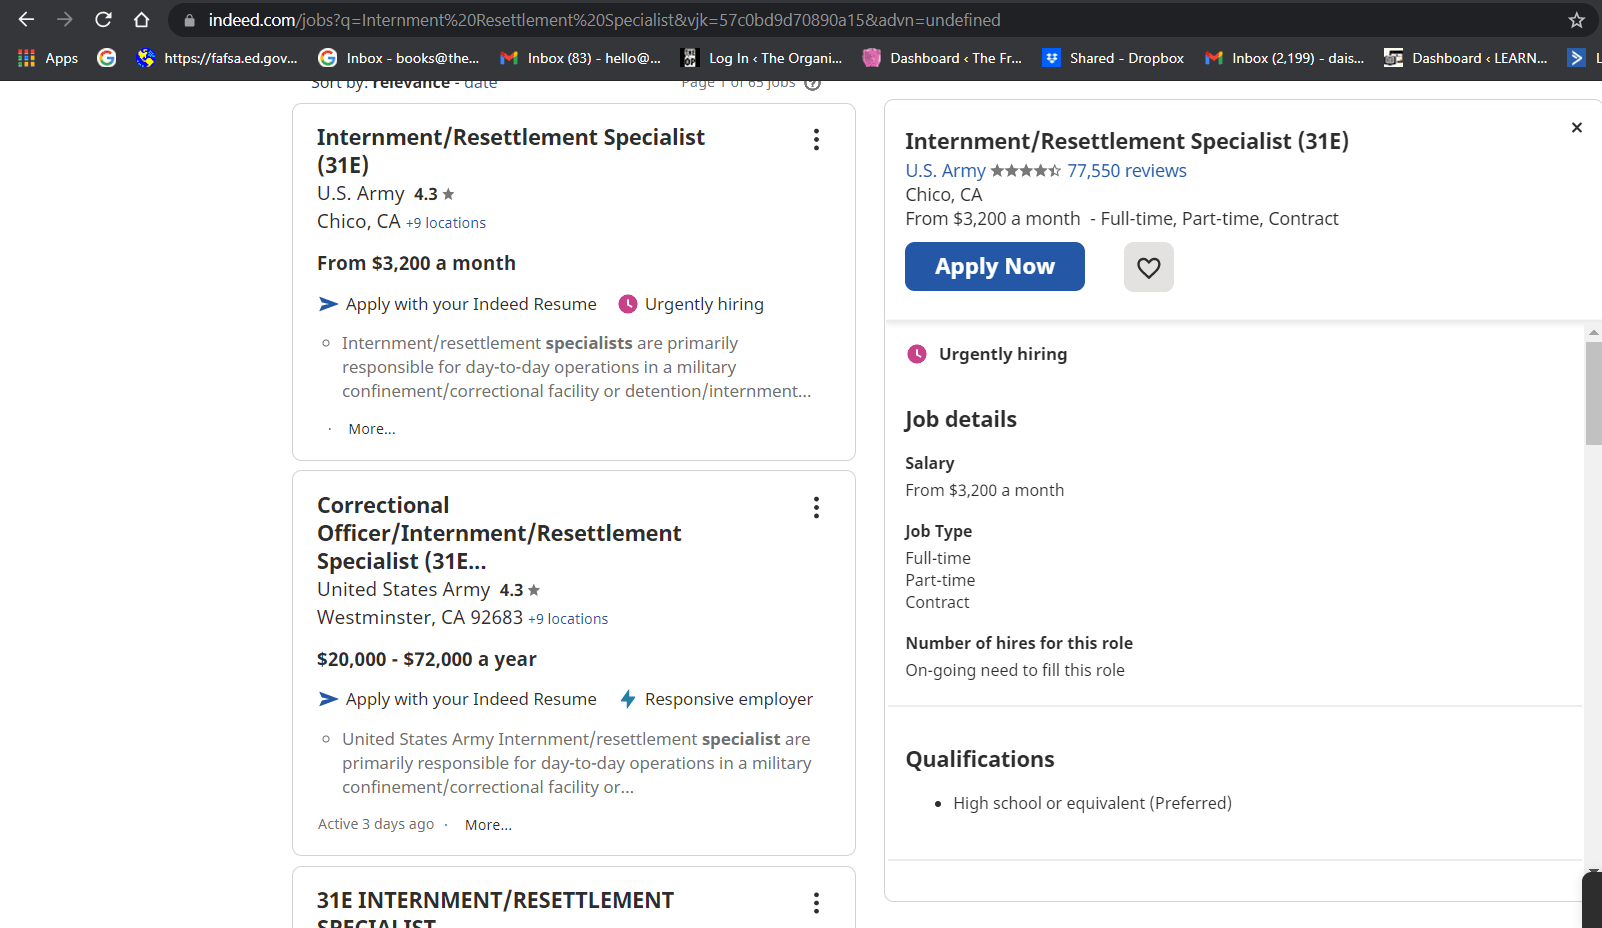Screen dimensions: 1602x928
Task: Open the https://fafsa.ed.gov bookmark
Action: click(218, 58)
